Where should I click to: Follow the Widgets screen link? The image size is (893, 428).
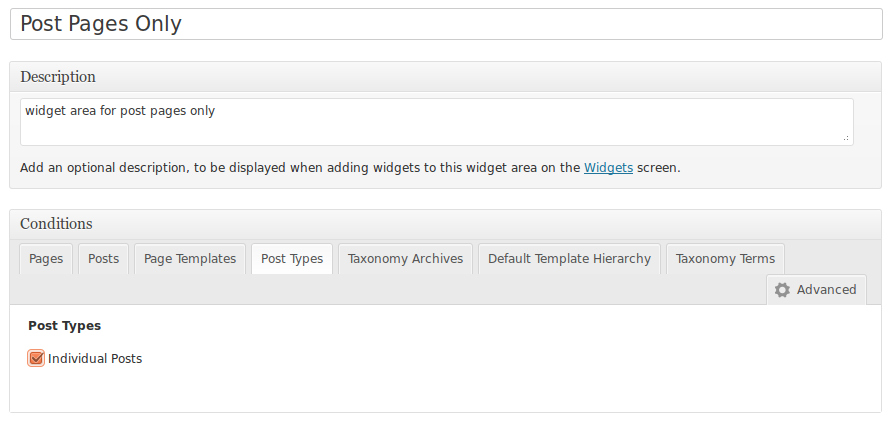point(608,168)
